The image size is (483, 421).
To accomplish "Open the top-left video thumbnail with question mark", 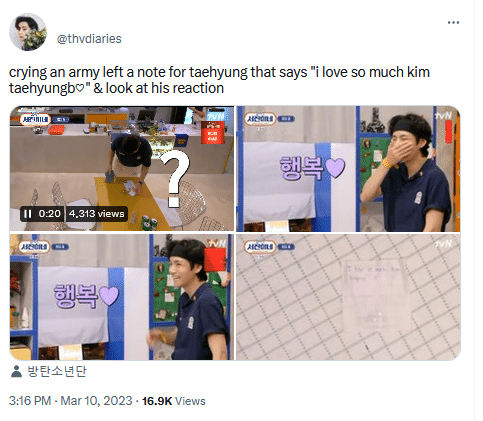I will point(122,169).
